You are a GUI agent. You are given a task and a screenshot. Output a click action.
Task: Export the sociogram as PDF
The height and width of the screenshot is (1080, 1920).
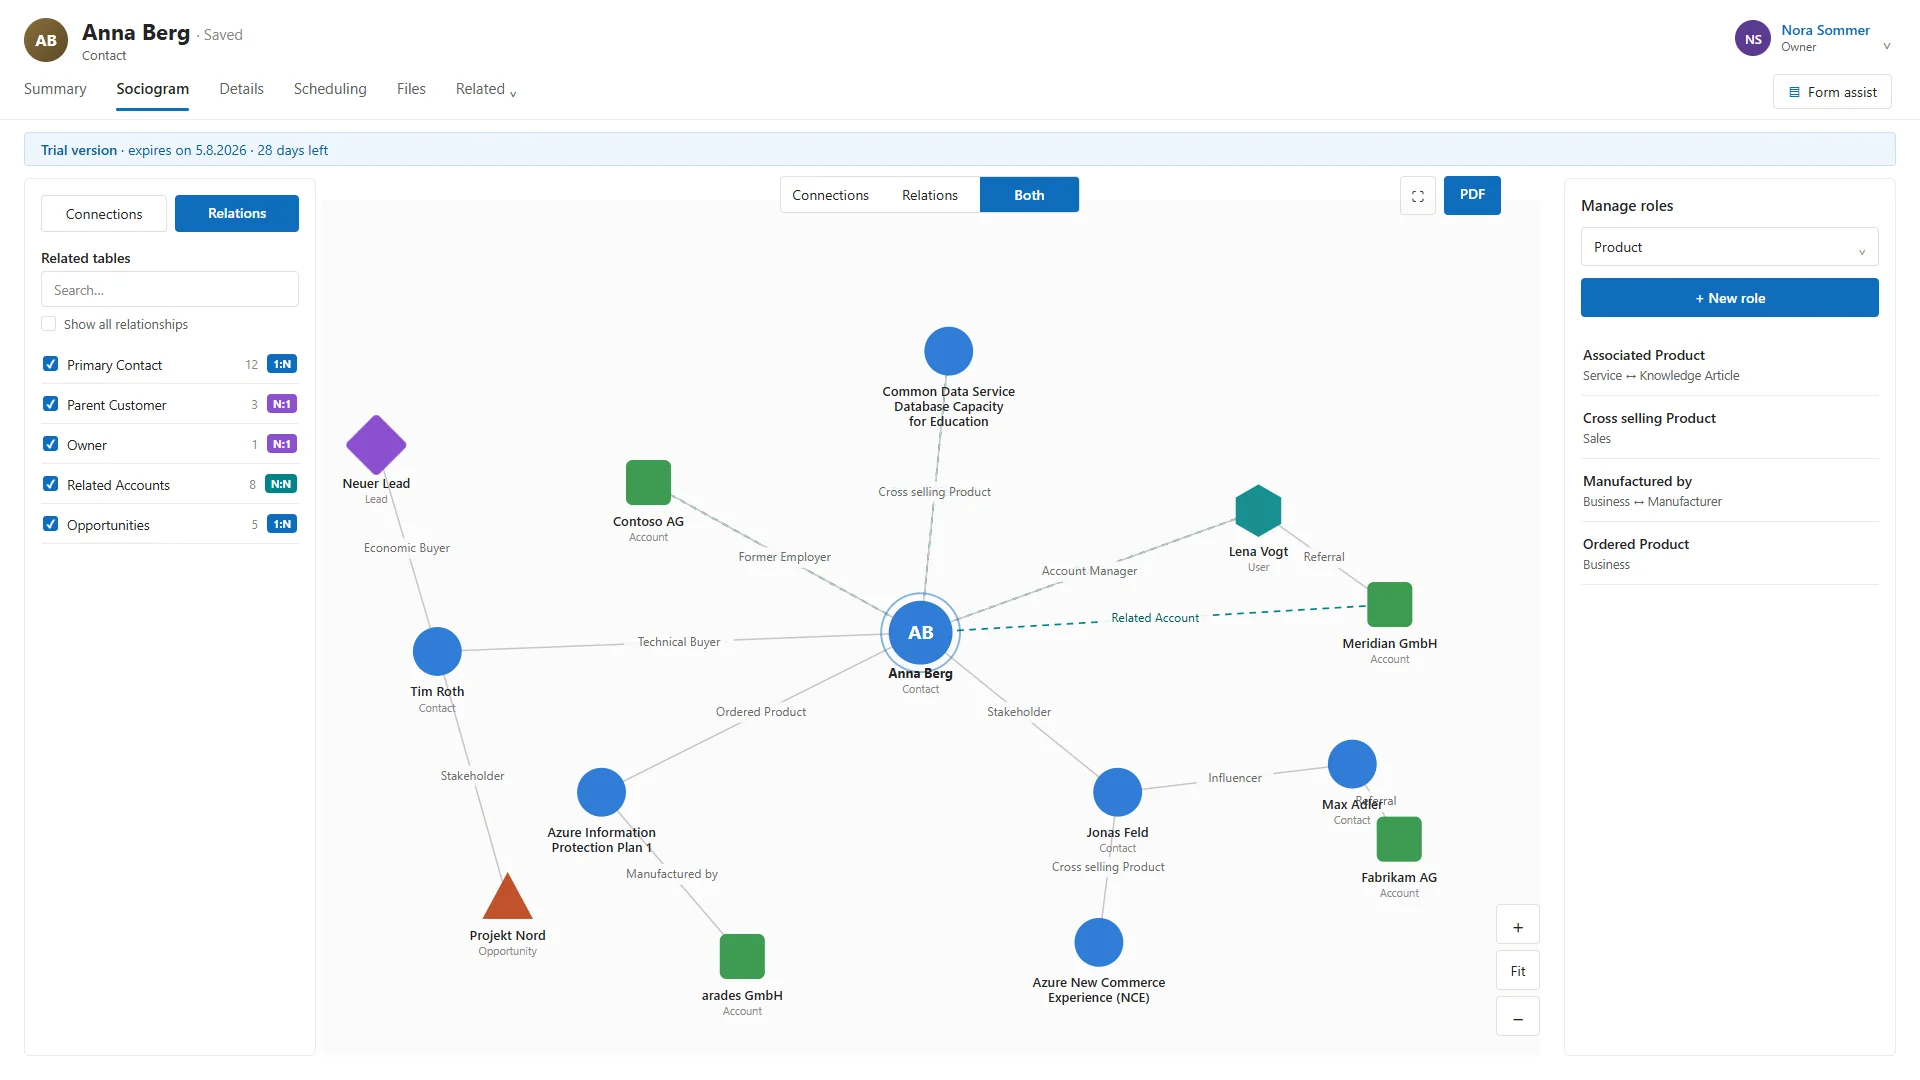click(x=1472, y=195)
